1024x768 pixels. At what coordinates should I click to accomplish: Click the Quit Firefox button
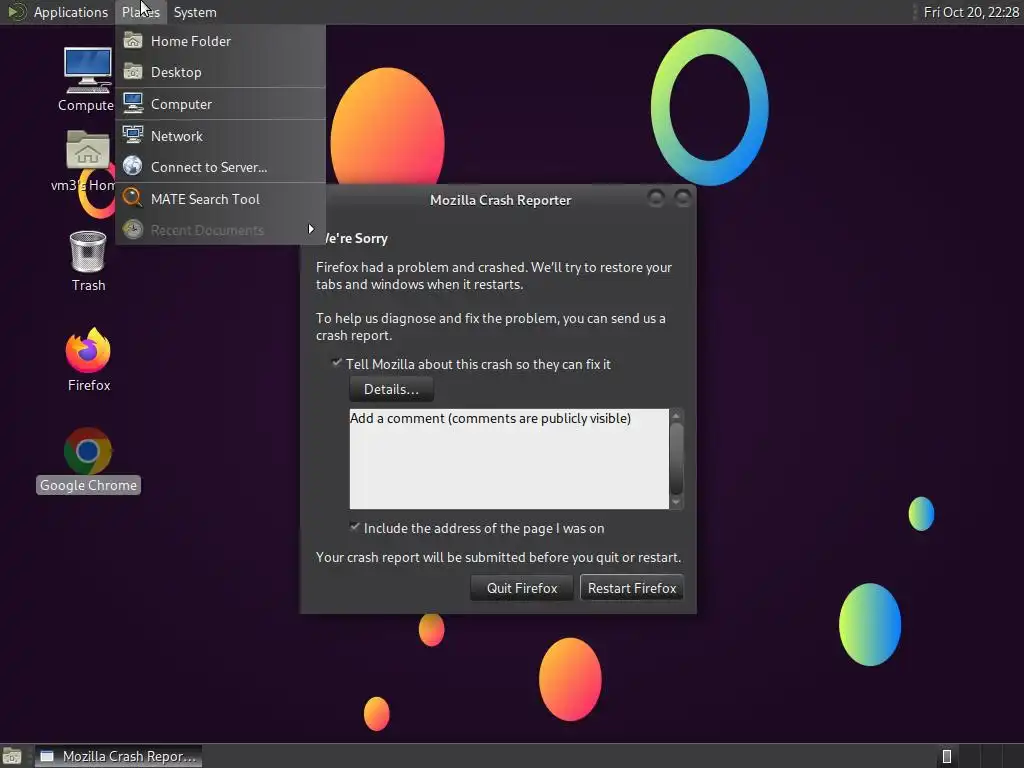point(522,588)
